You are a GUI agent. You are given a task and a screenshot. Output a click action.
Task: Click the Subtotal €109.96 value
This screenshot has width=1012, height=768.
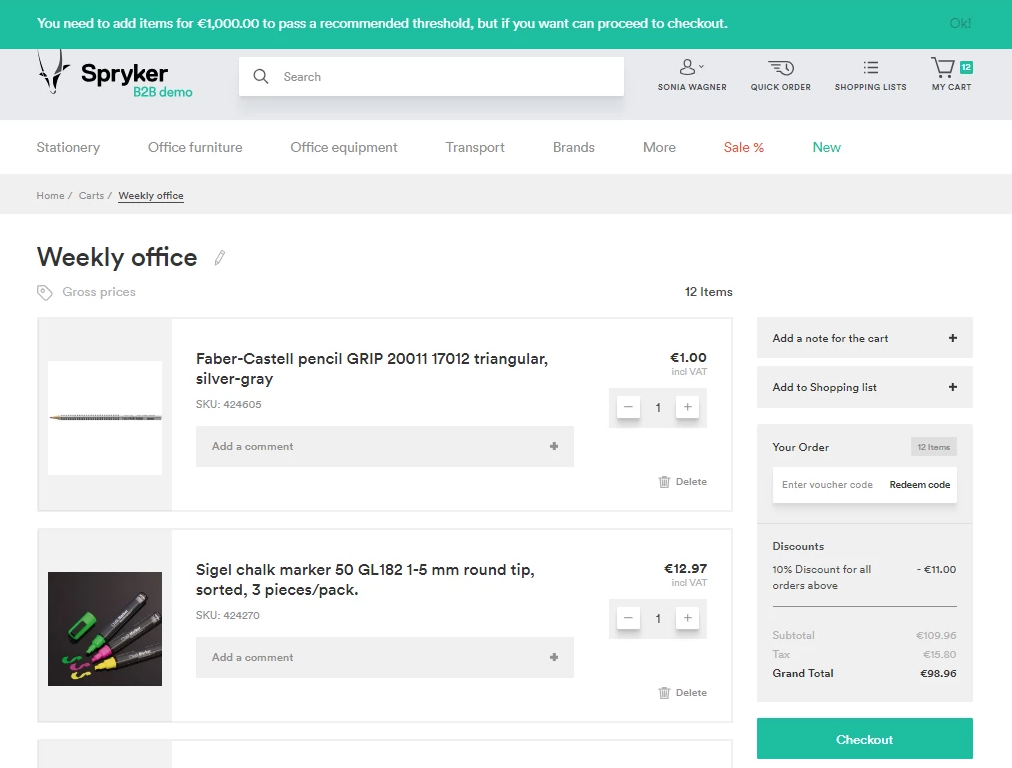pos(936,635)
